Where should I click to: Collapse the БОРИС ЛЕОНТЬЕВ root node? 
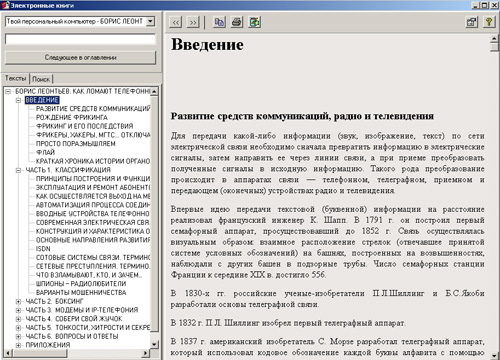point(8,91)
